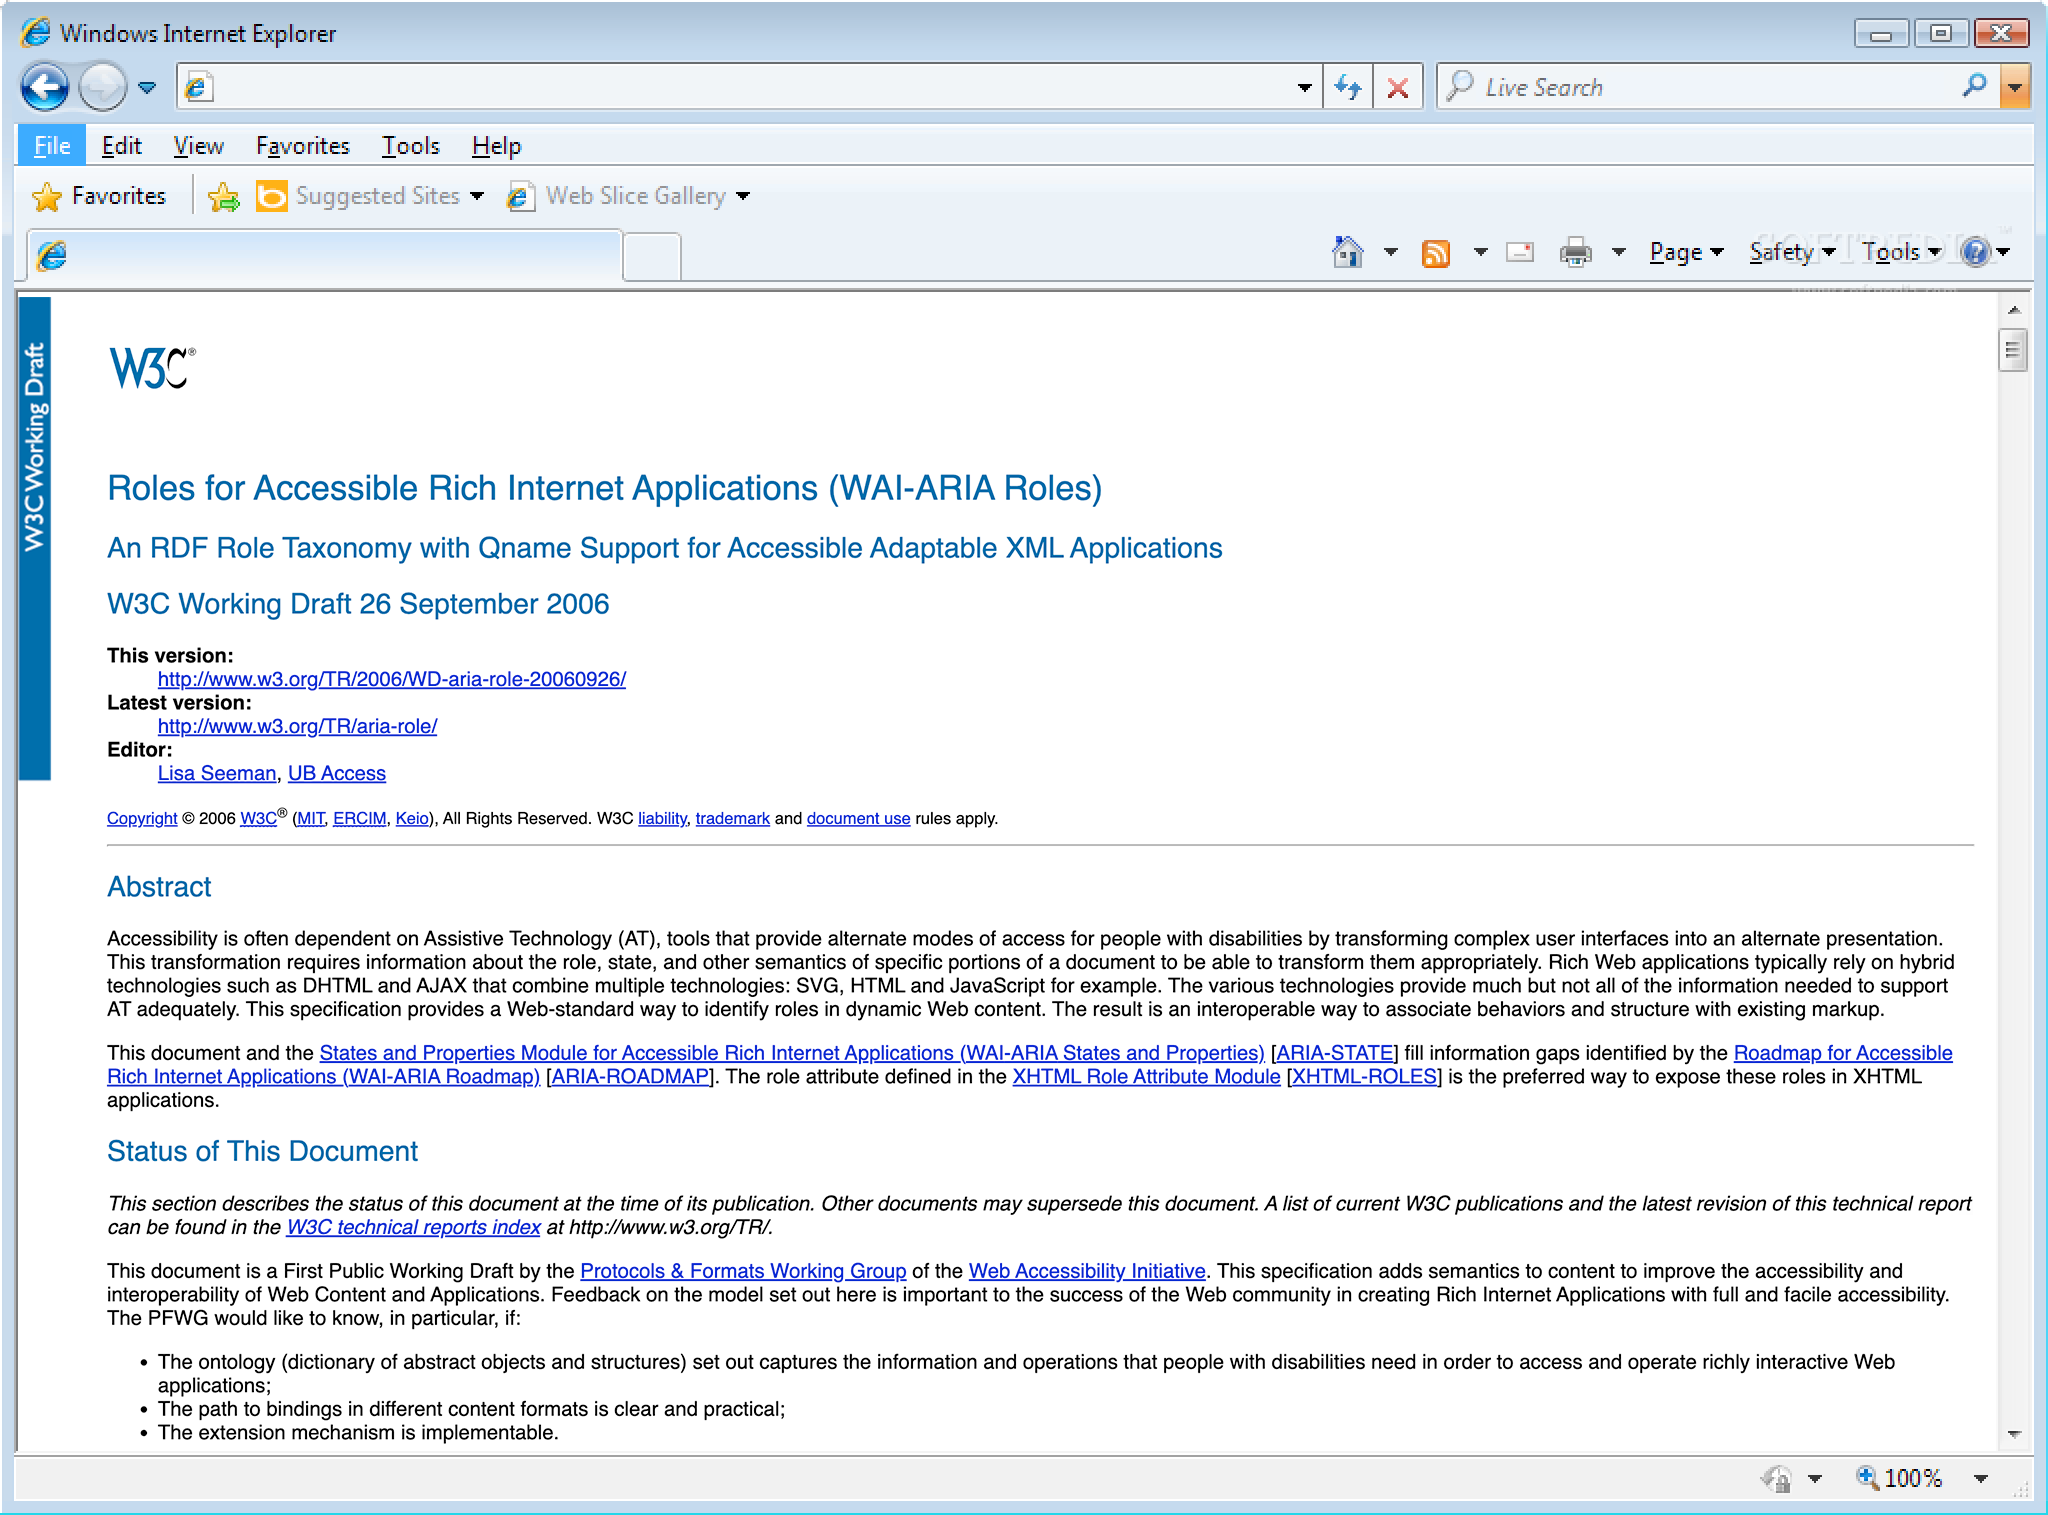Click the Back navigation icon
This screenshot has height=1515, width=2048.
[x=44, y=87]
